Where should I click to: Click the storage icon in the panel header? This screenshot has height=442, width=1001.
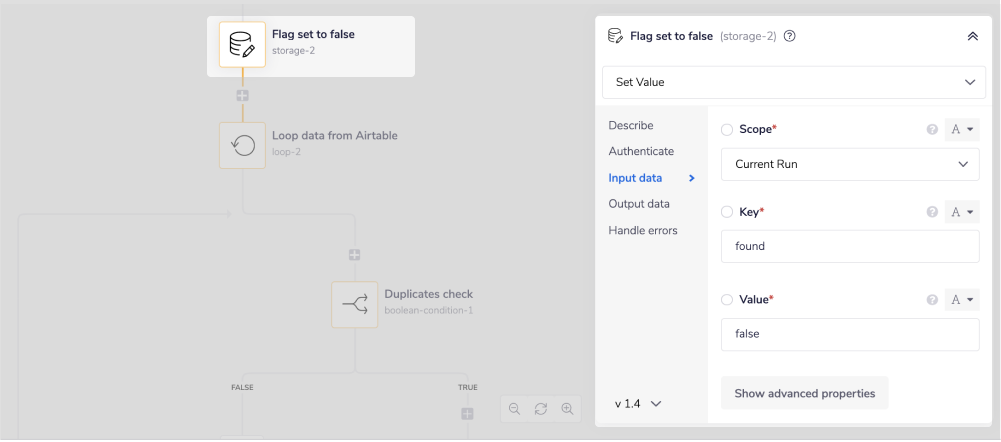tap(615, 36)
